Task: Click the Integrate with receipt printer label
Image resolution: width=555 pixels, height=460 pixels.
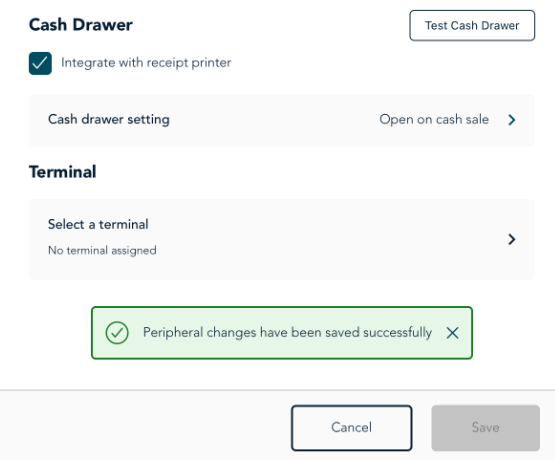Action: click(146, 63)
